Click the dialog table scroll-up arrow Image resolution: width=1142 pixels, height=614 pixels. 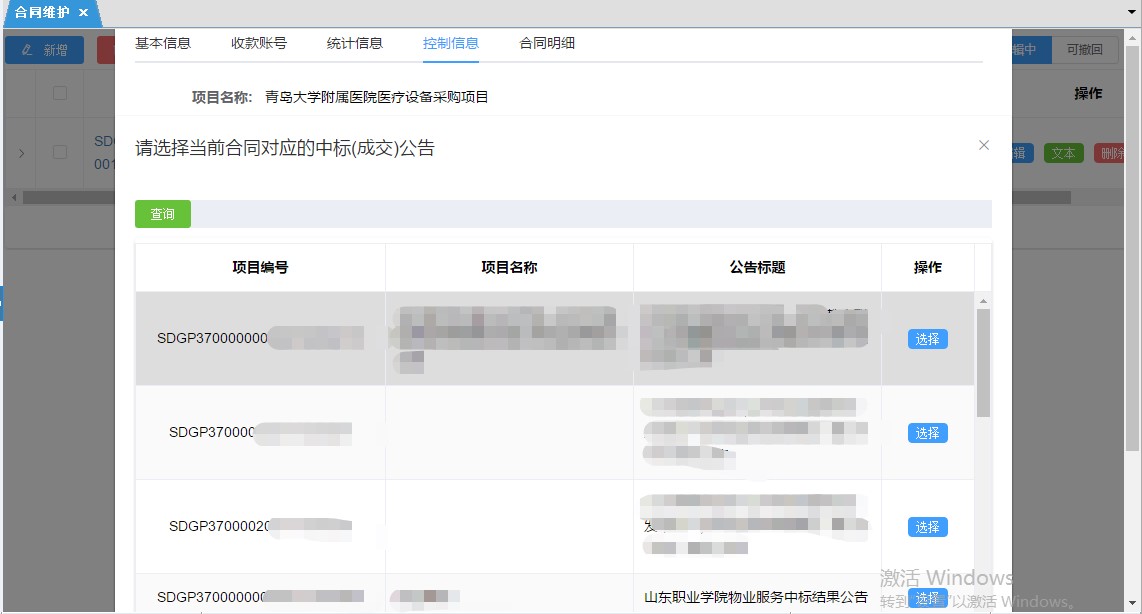pyautogui.click(x=983, y=301)
